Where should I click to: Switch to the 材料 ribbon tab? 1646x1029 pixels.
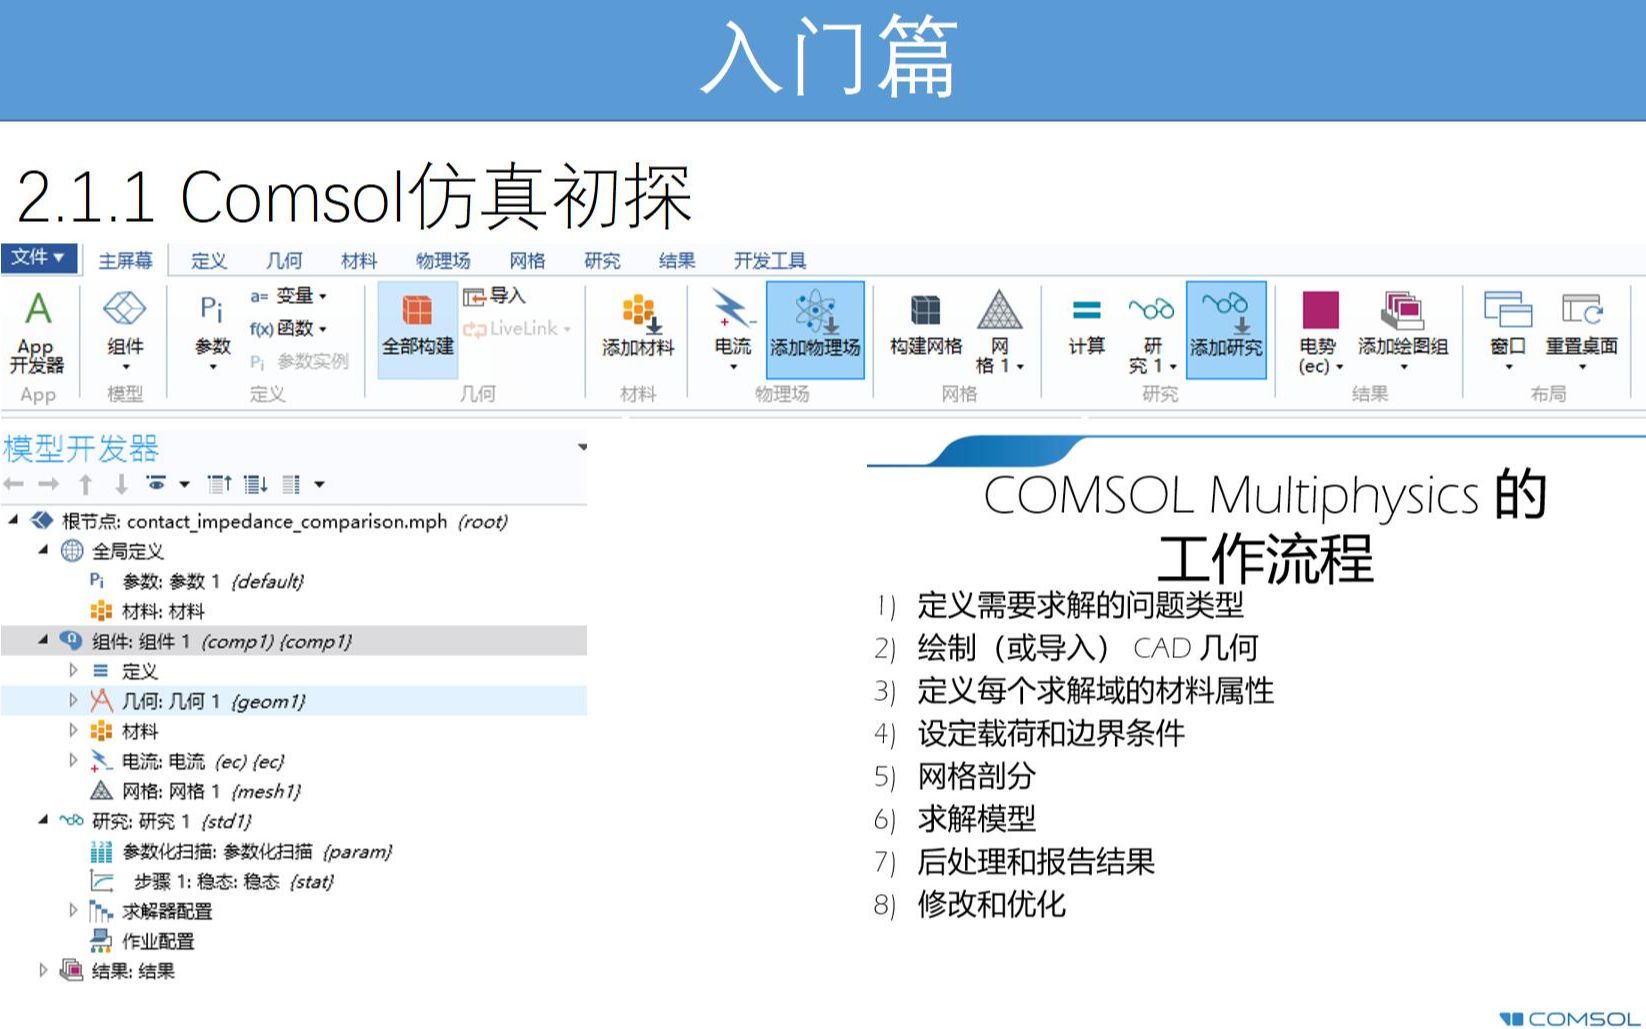[359, 261]
